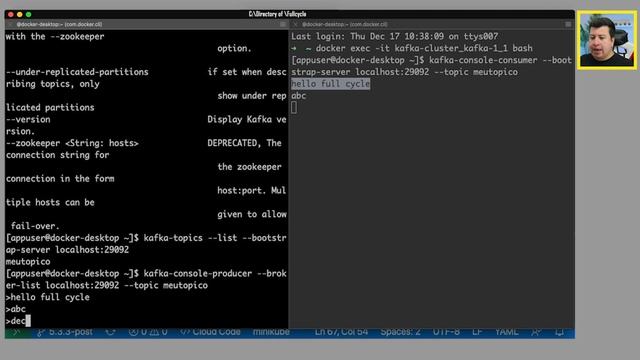Click the red close window button
The height and width of the screenshot is (360, 640).
click(x=11, y=14)
